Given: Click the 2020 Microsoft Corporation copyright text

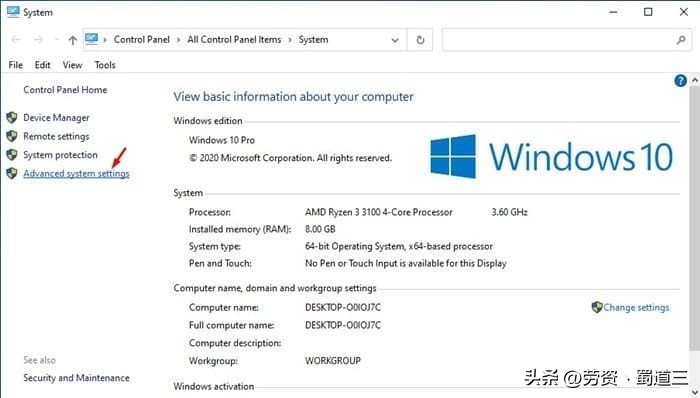Looking at the screenshot, I should pyautogui.click(x=291, y=158).
